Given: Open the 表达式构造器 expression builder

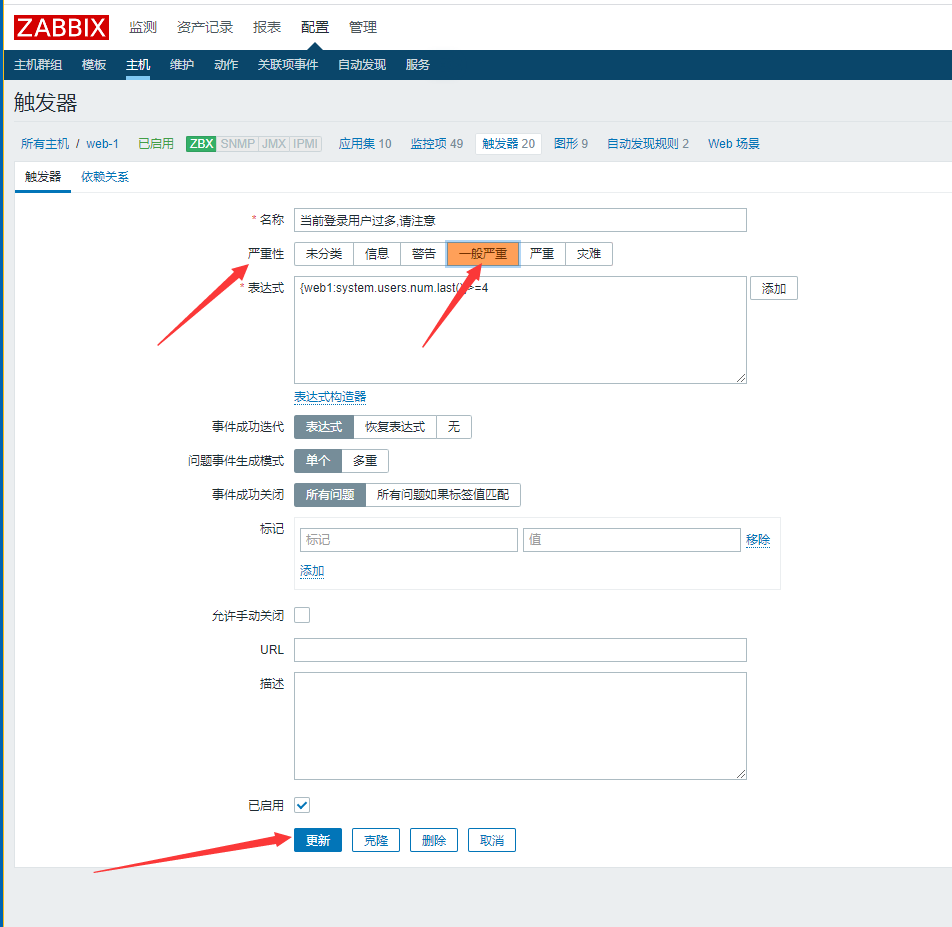Looking at the screenshot, I should coord(330,397).
